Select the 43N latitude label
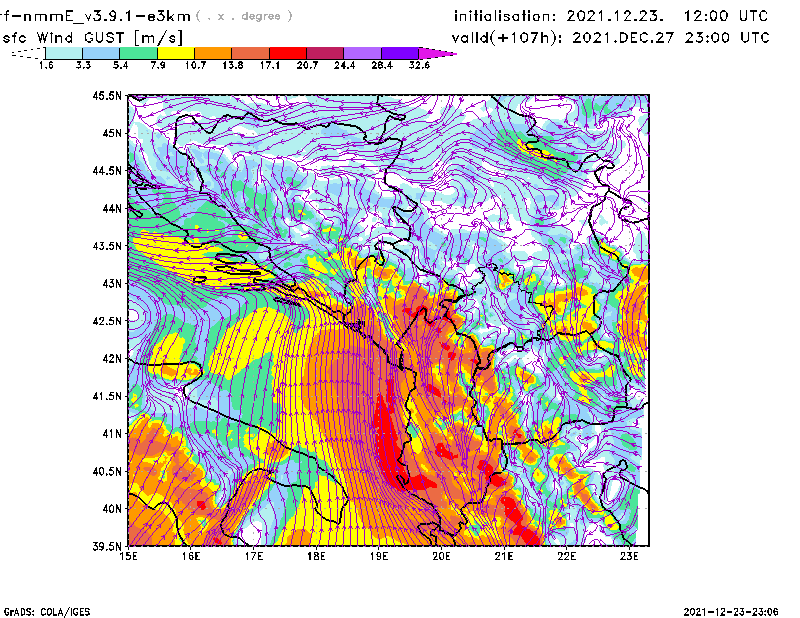The image size is (800, 618). pyautogui.click(x=112, y=283)
